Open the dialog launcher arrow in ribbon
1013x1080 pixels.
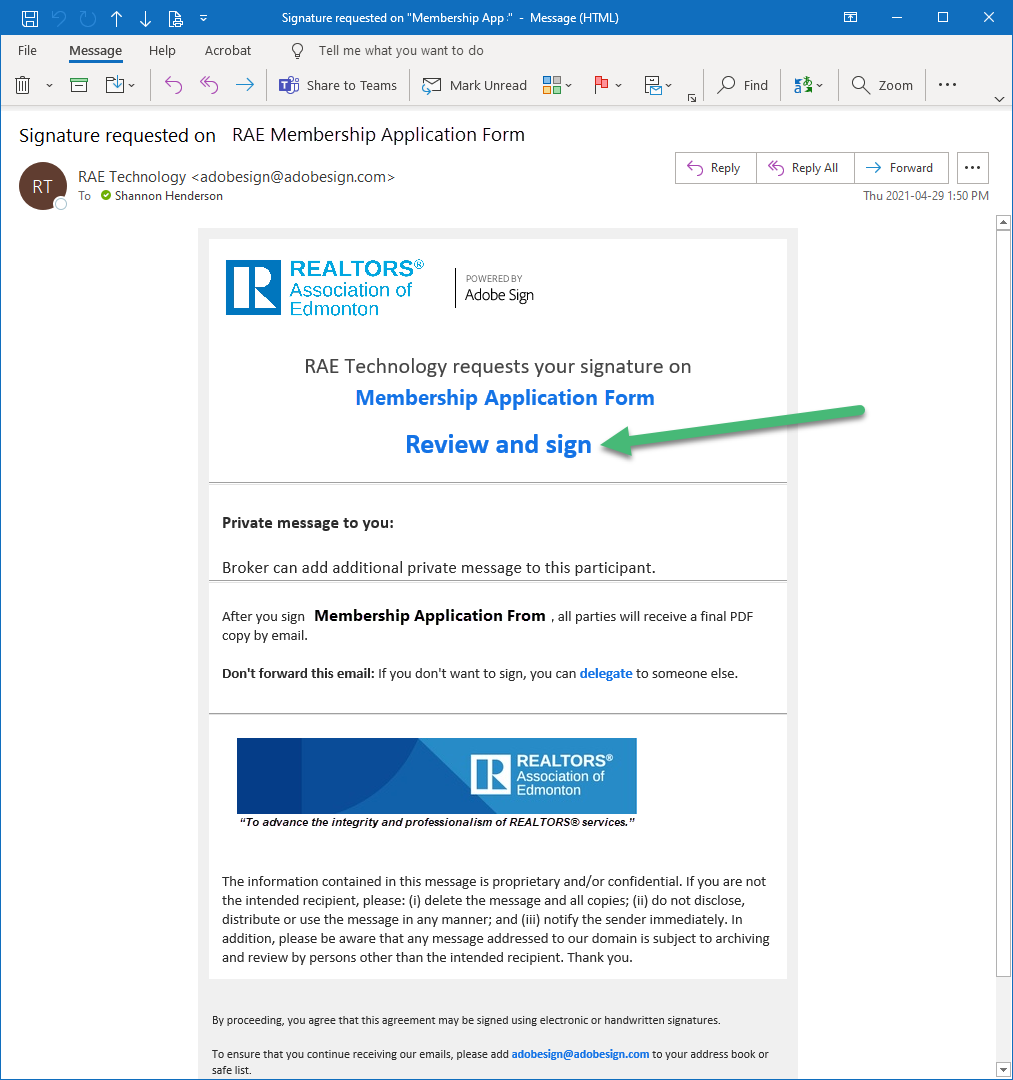tap(691, 98)
